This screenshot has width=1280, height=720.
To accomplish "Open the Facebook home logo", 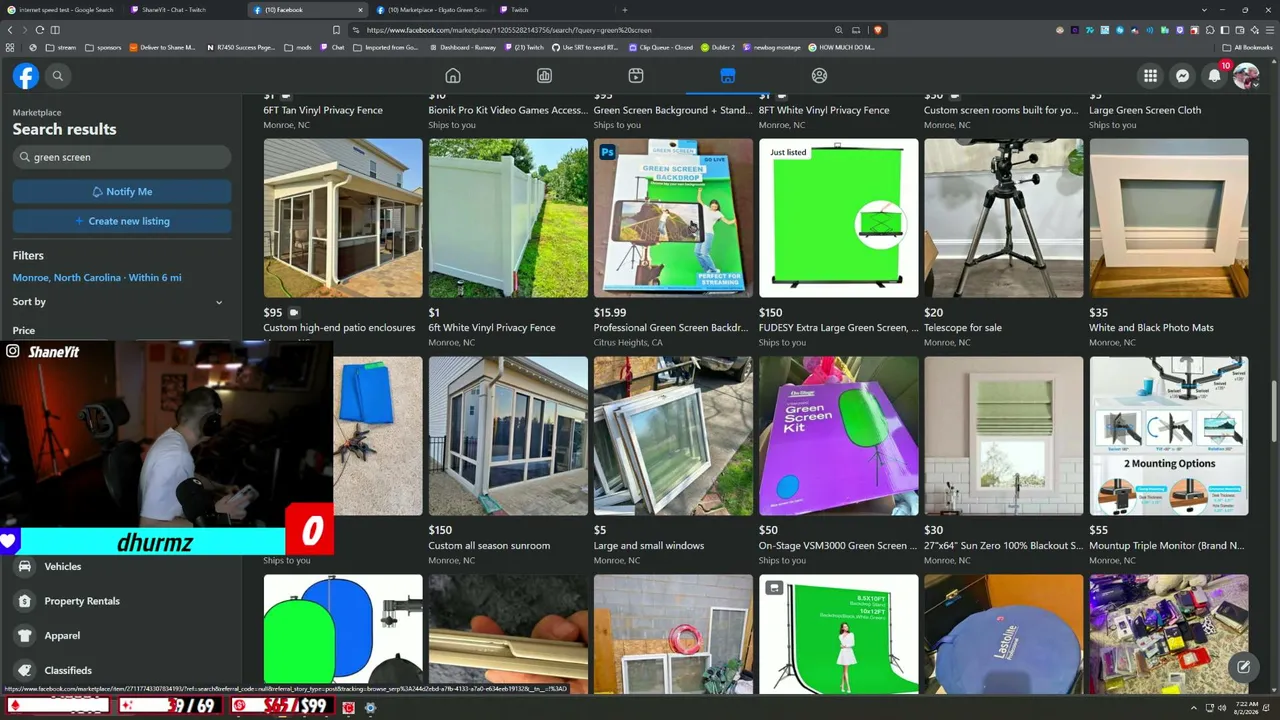I will tap(26, 76).
